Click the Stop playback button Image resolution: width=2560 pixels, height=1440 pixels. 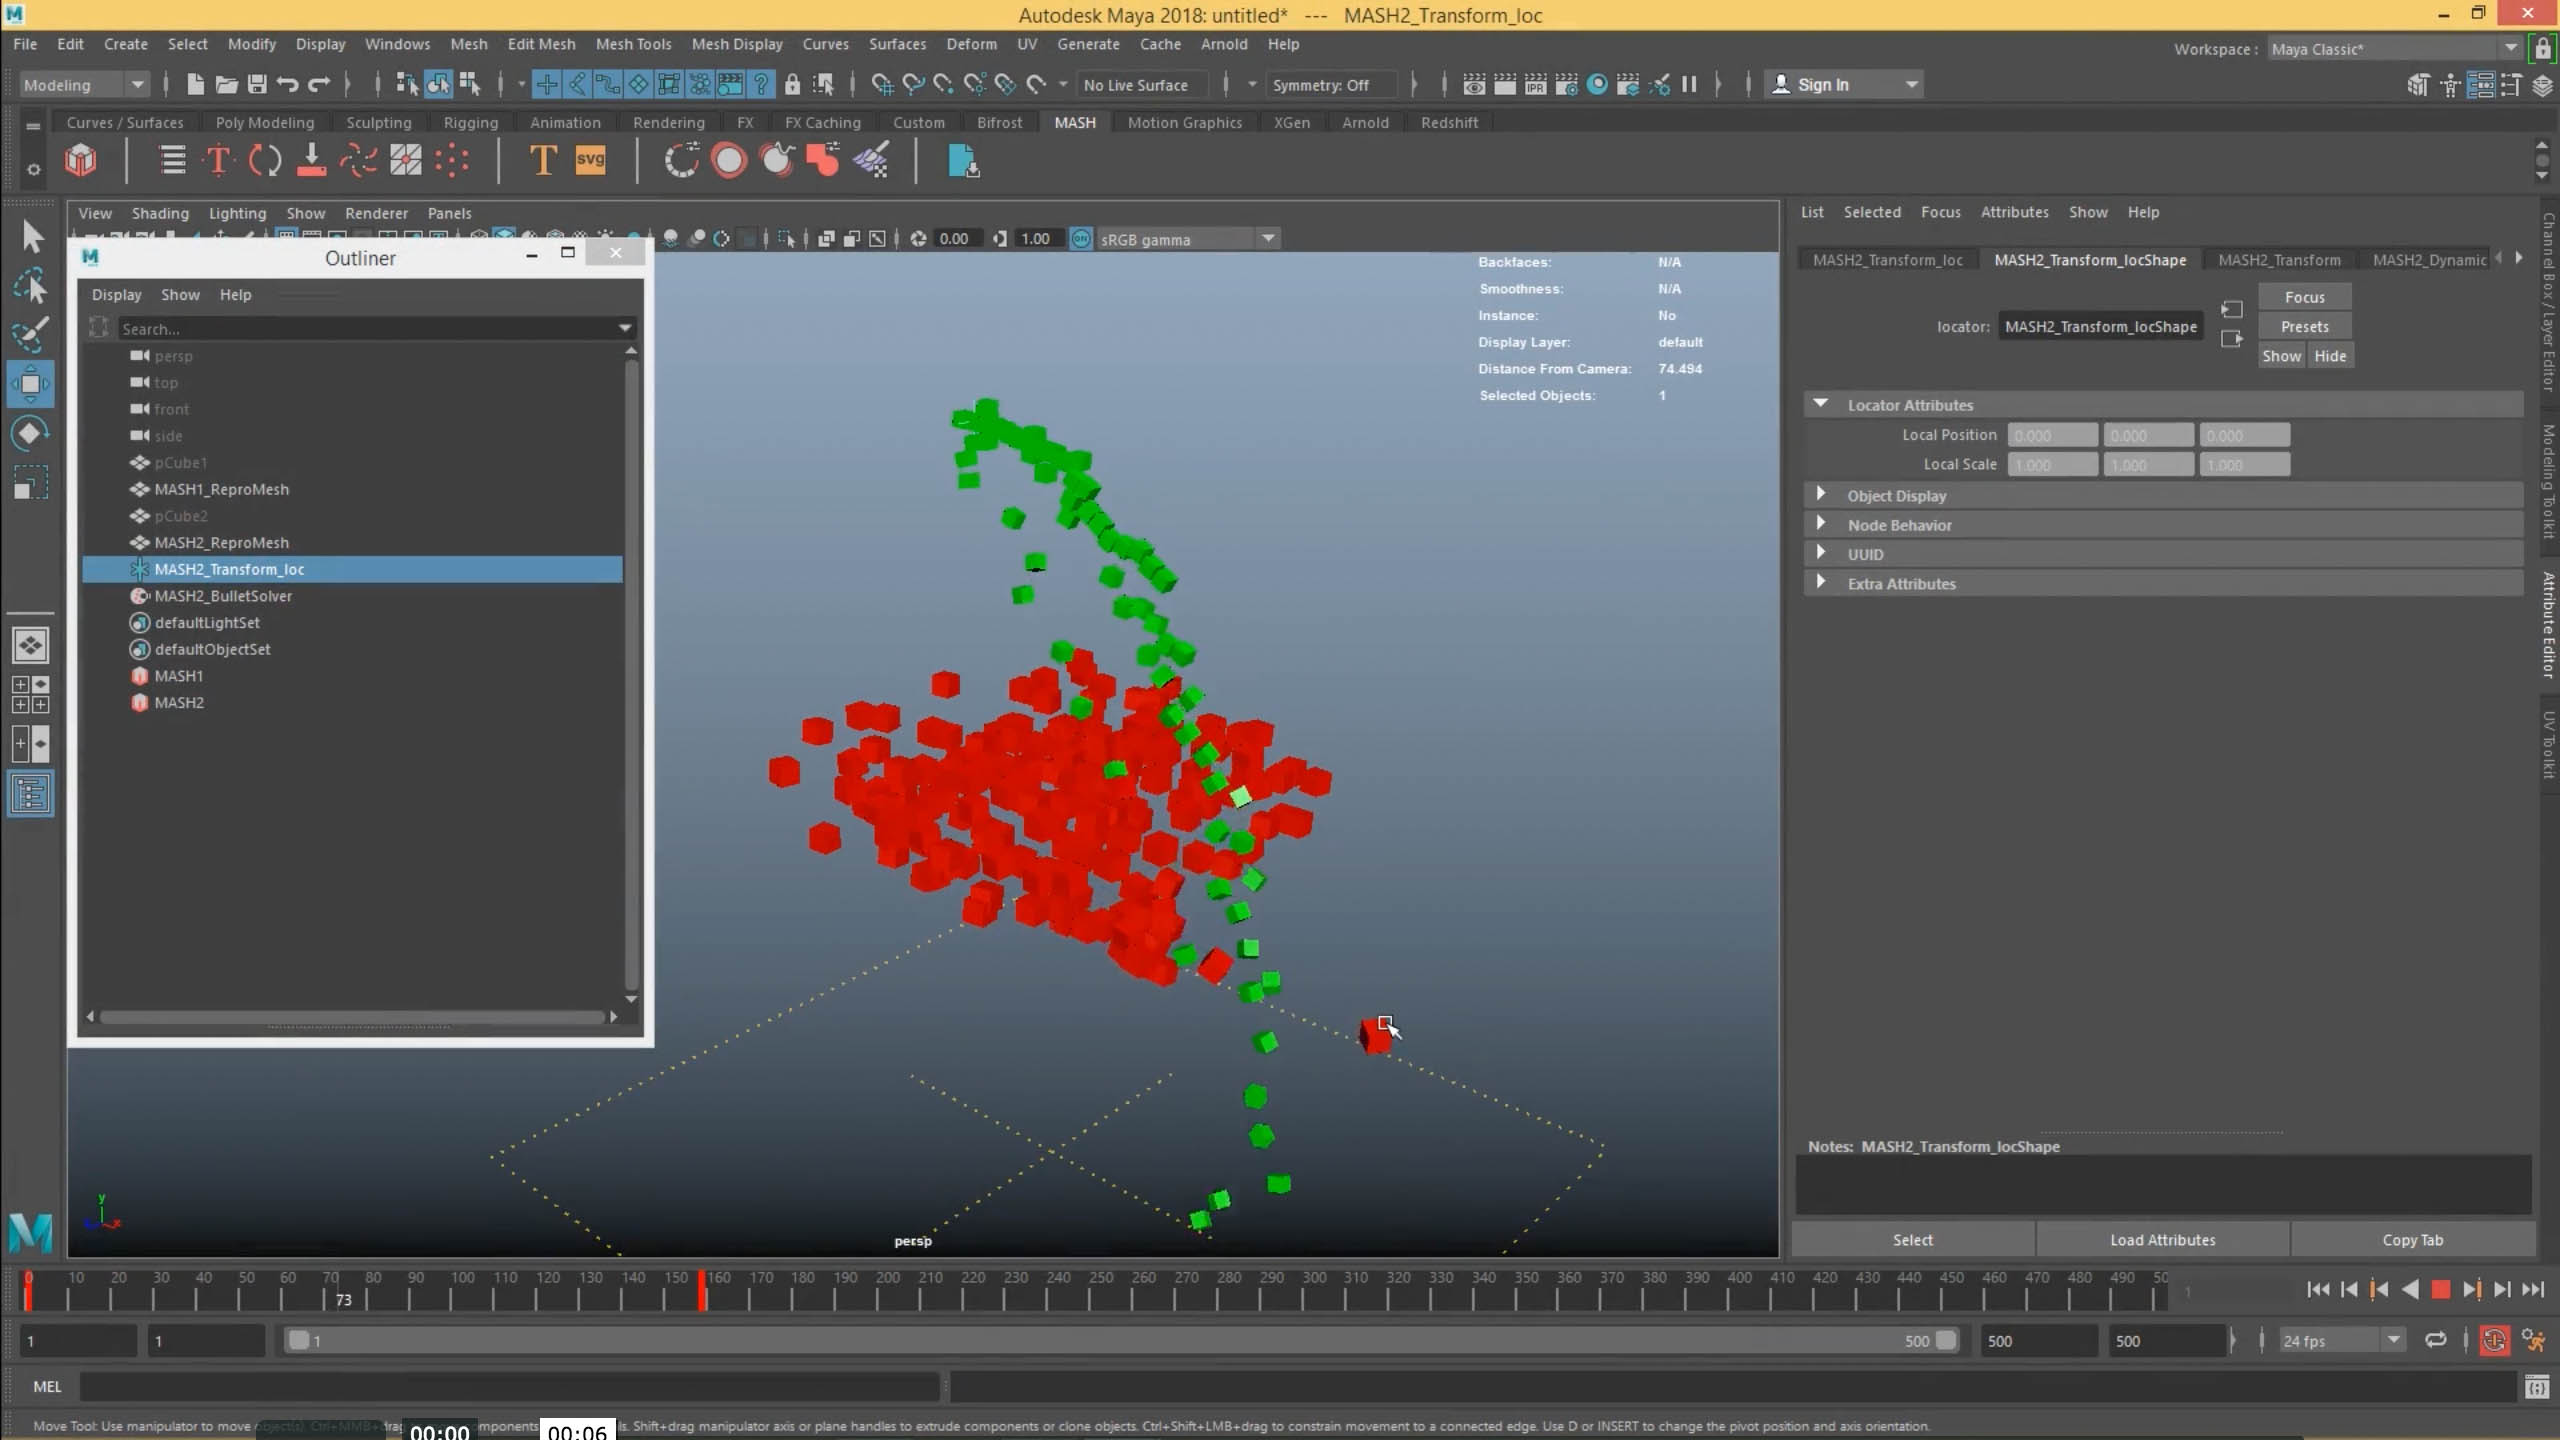coord(2440,1290)
